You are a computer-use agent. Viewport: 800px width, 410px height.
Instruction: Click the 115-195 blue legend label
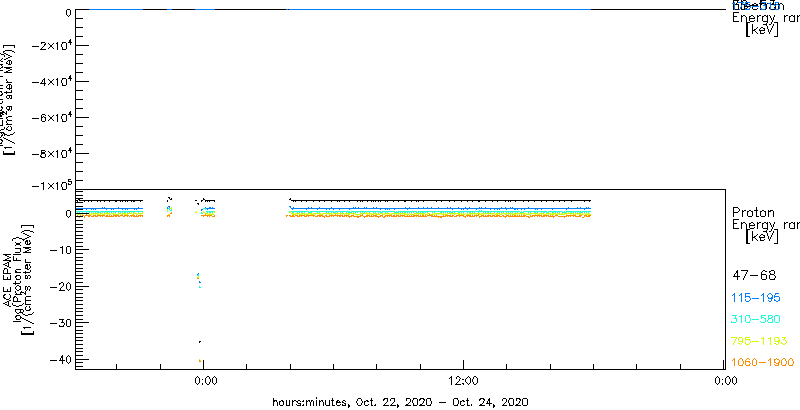click(756, 298)
